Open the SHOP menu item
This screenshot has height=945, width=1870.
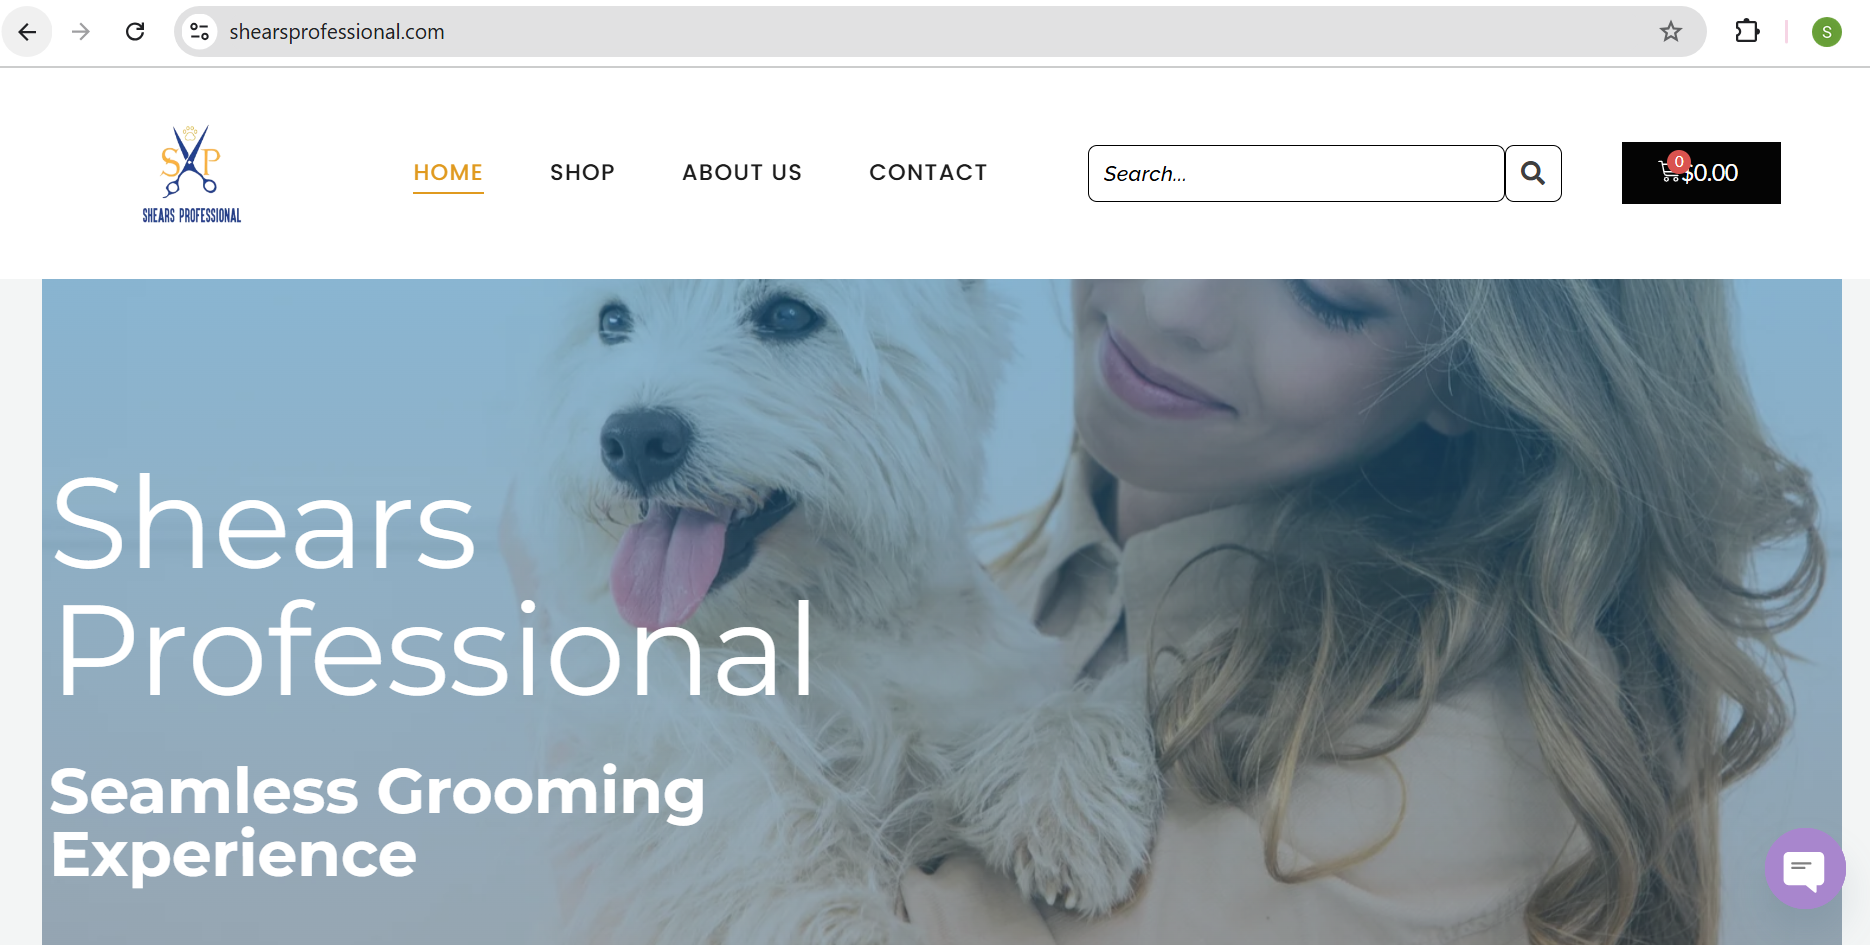[582, 173]
